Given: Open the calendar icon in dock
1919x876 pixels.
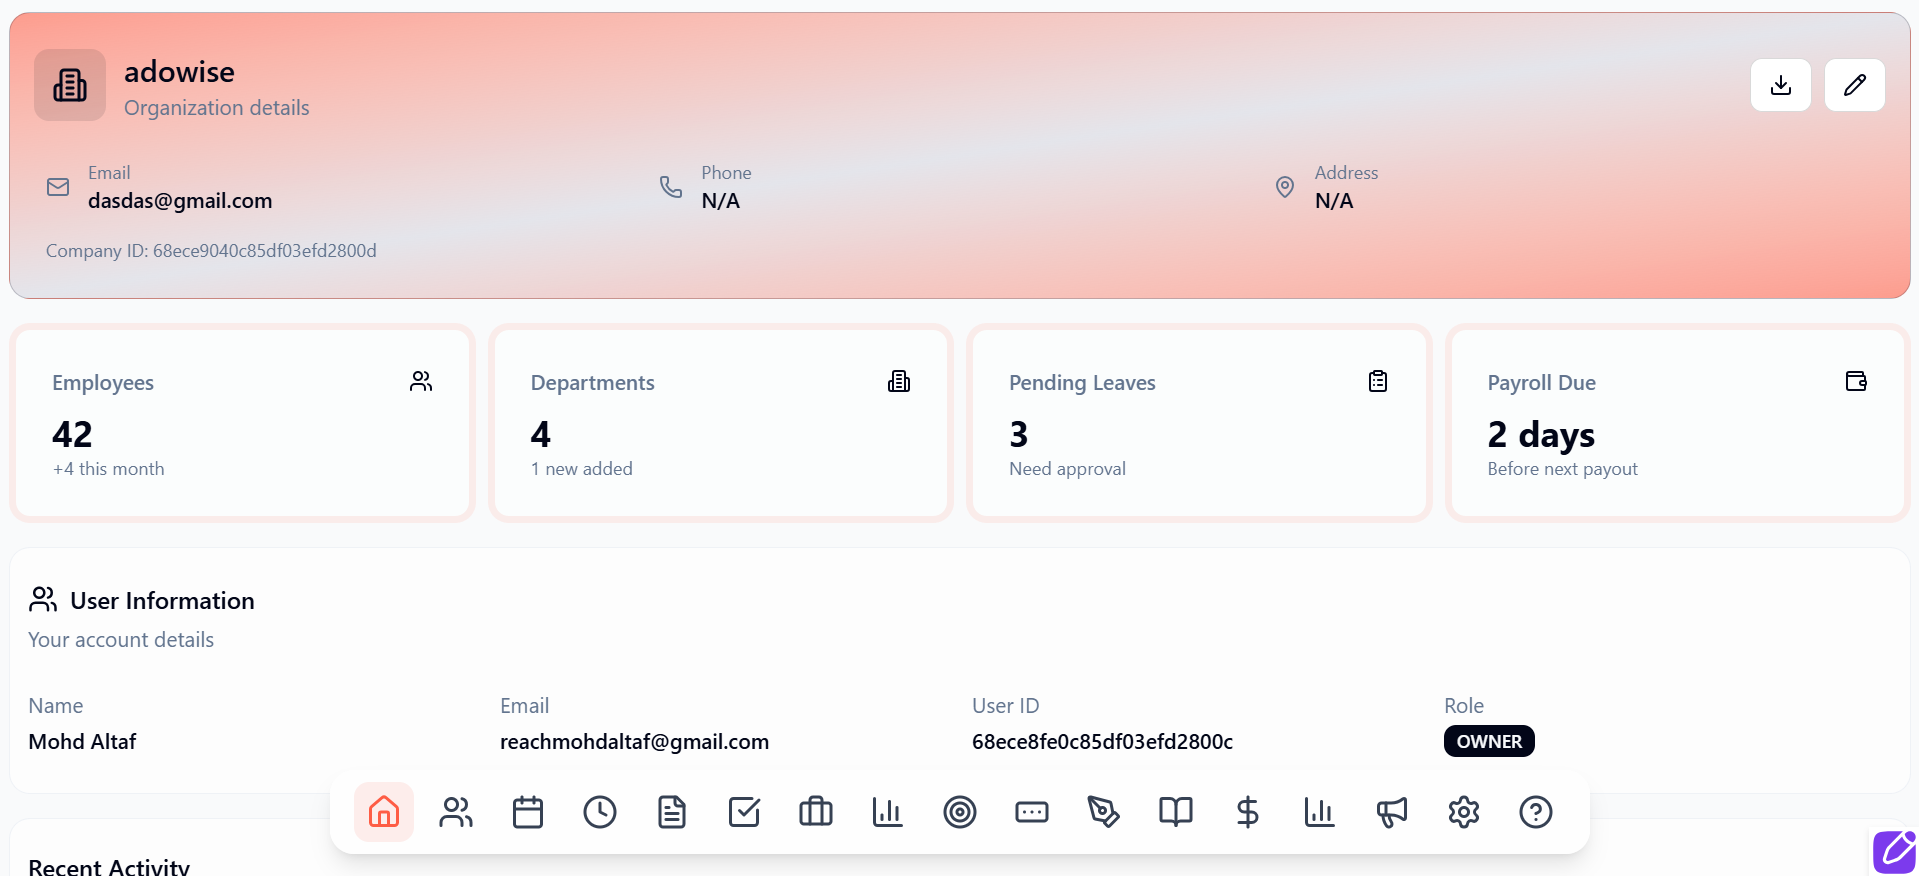Looking at the screenshot, I should point(528,812).
